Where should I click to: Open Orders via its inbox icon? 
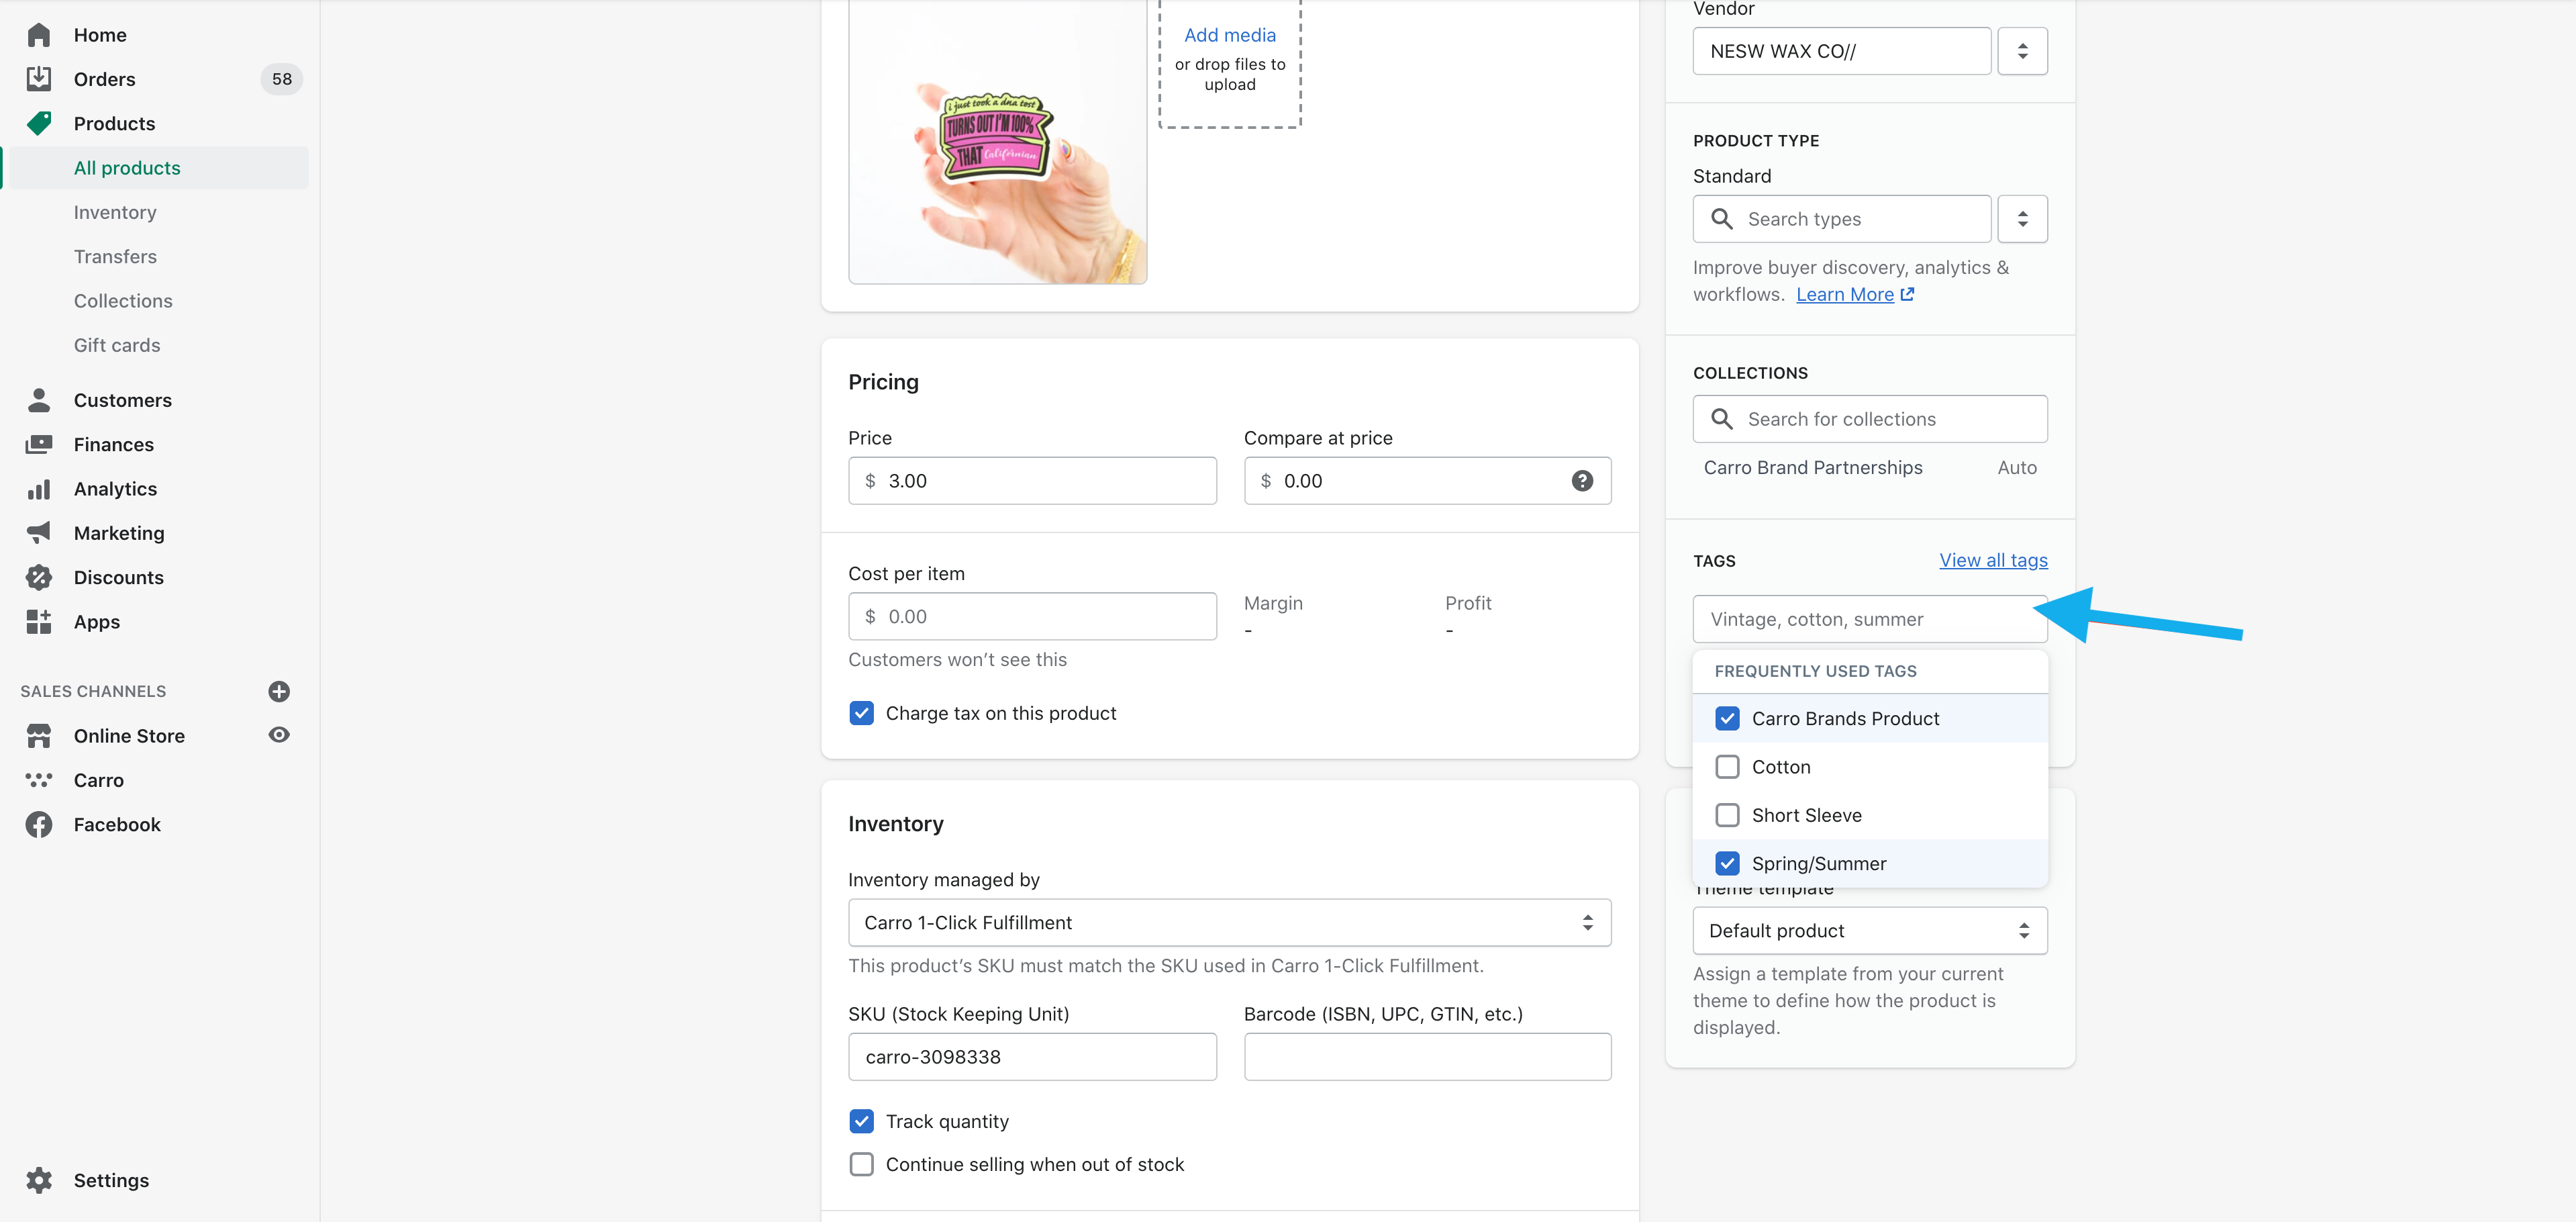click(x=39, y=79)
